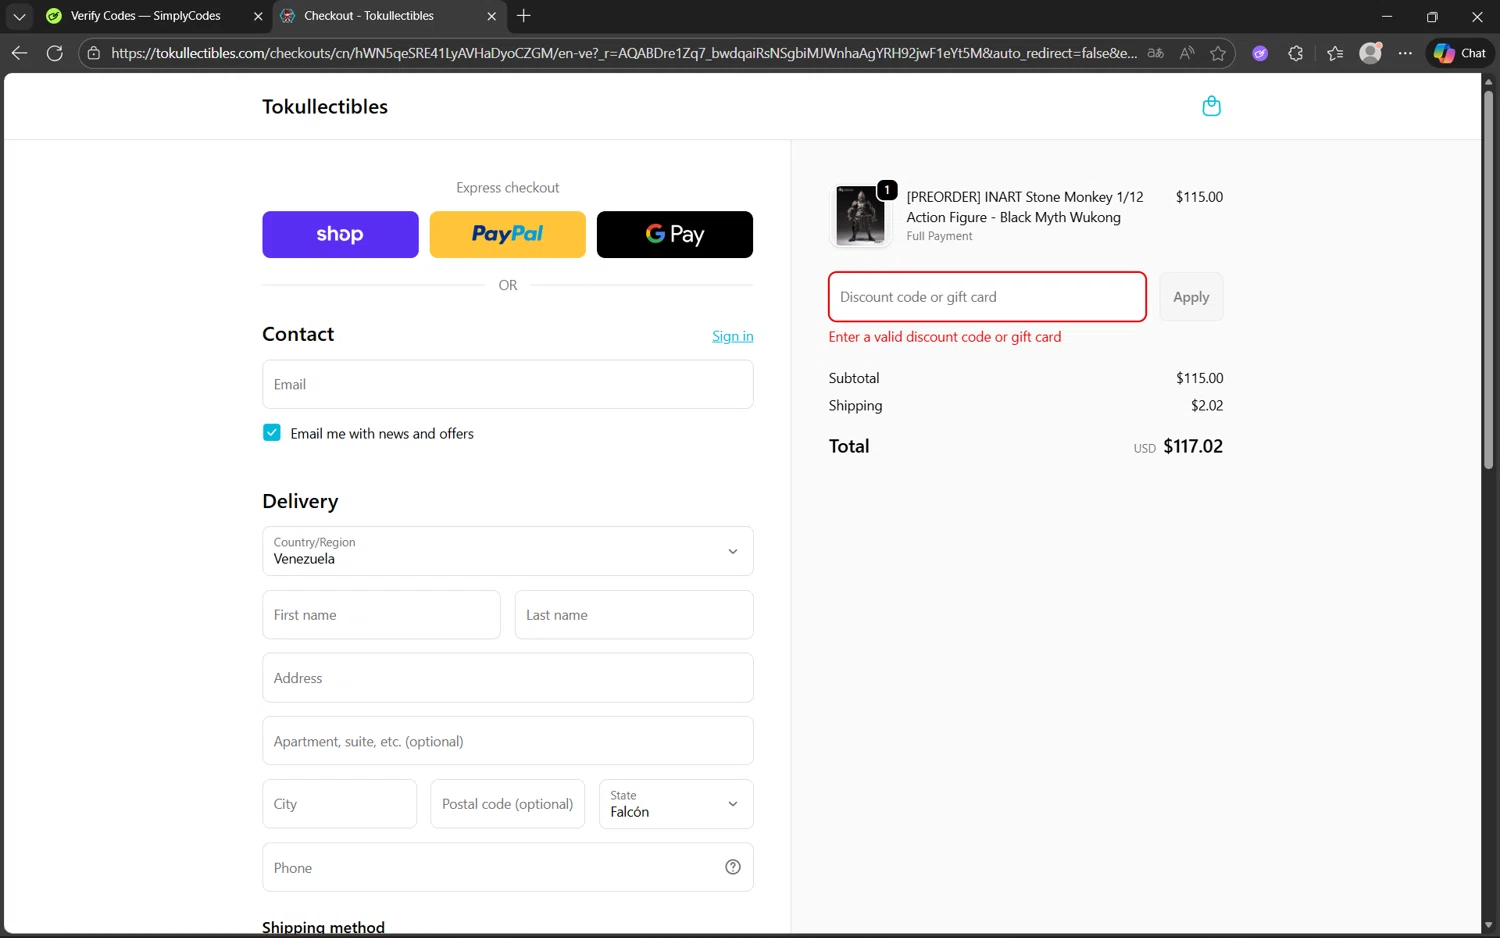Click the Sign in link
Screen dimensions: 1500x938
click(733, 336)
